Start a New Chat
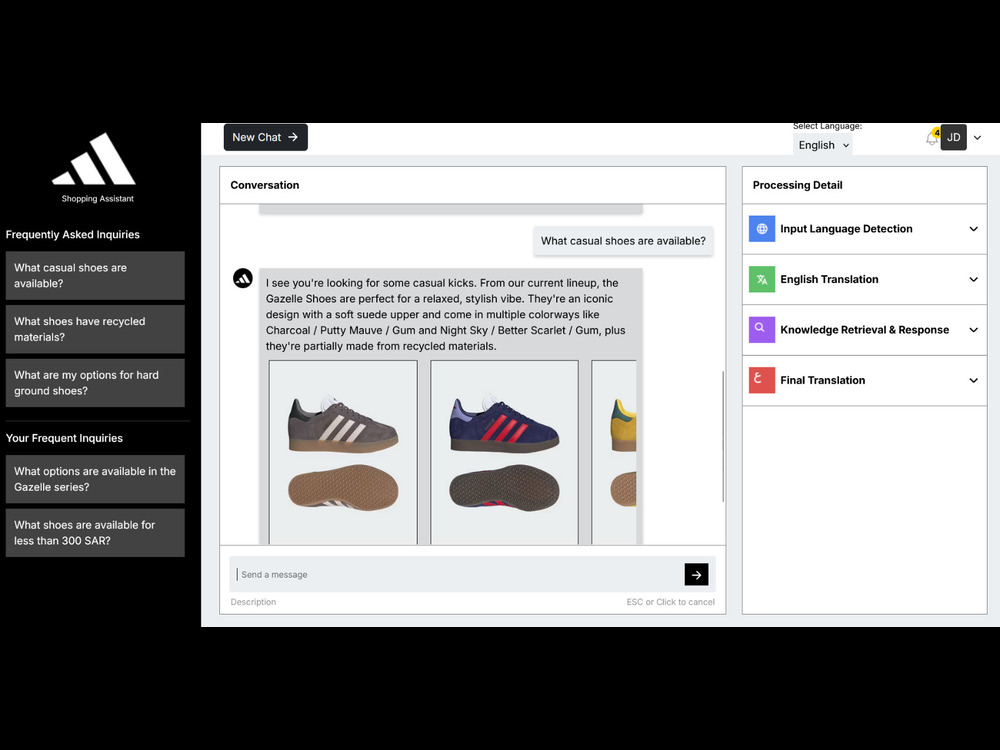The width and height of the screenshot is (1000, 750). [x=265, y=137]
